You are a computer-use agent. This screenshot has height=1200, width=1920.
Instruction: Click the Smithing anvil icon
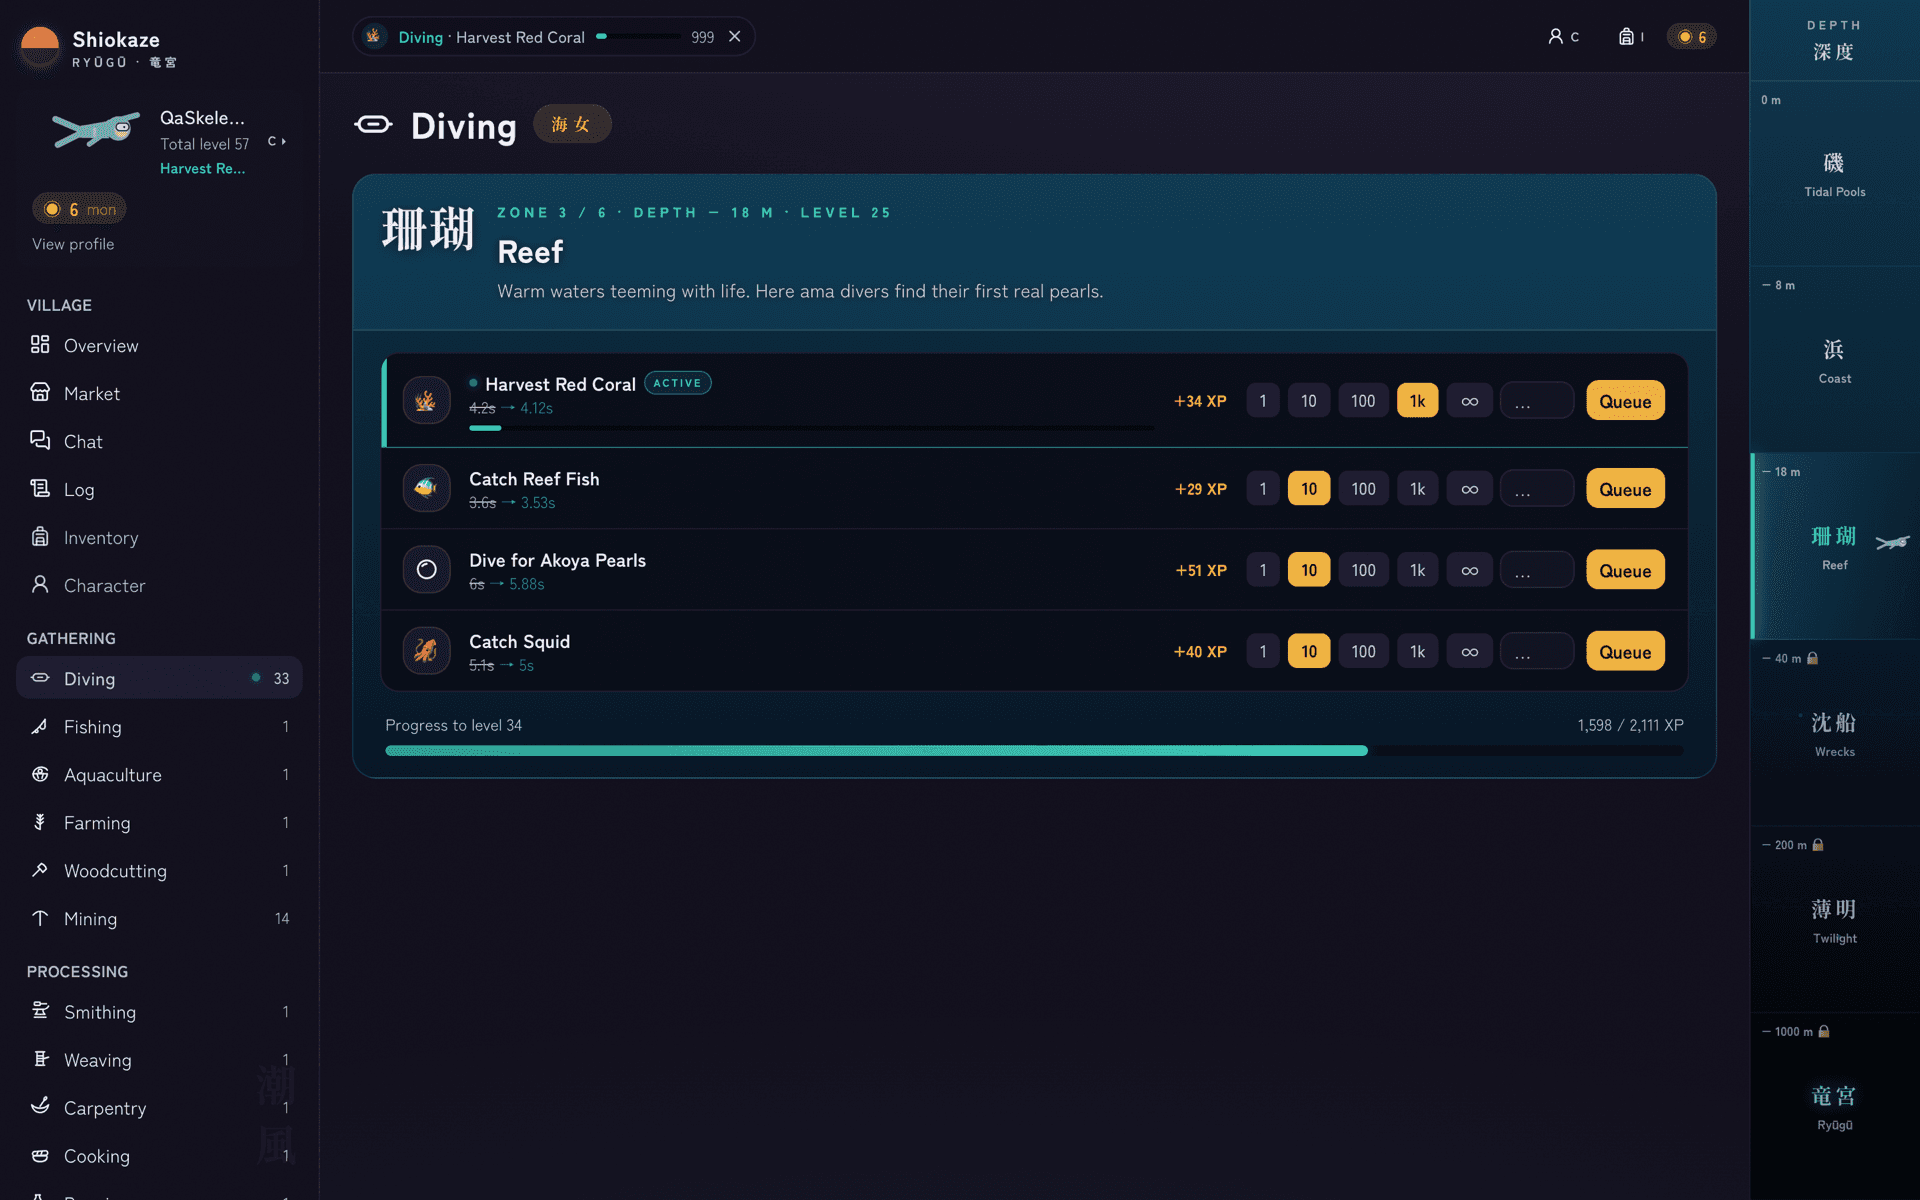[40, 1011]
